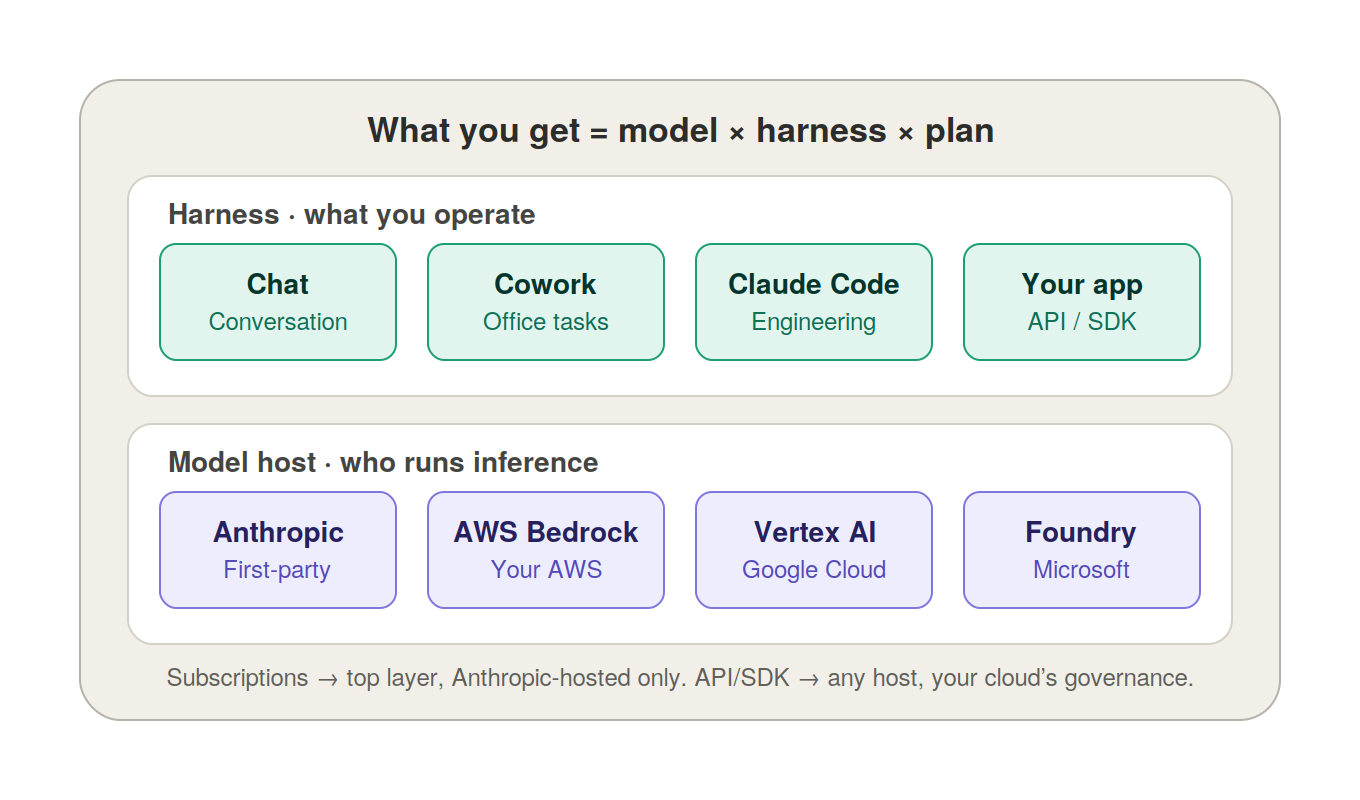Click the 'API / SDK' subtitle text
This screenshot has height=800, width=1360.
(1082, 322)
